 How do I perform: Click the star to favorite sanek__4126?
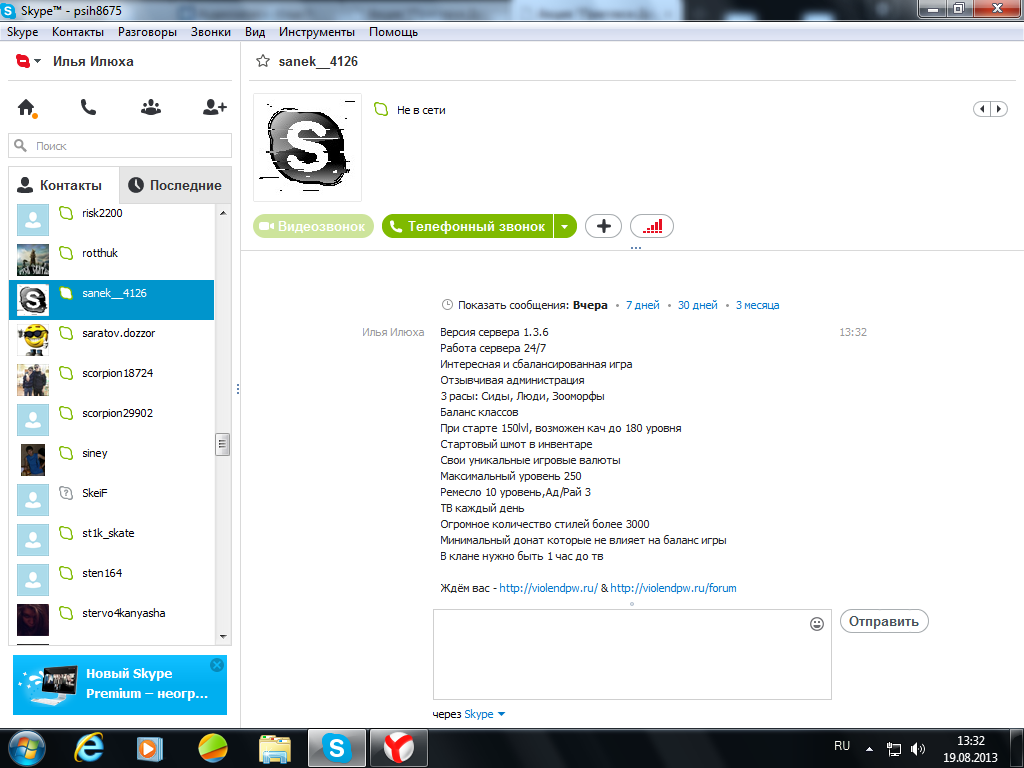pos(263,61)
